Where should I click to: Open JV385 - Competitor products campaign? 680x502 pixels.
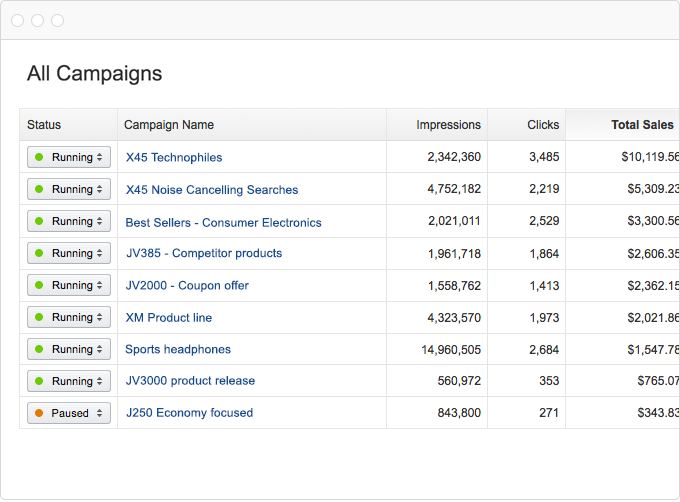tap(204, 253)
